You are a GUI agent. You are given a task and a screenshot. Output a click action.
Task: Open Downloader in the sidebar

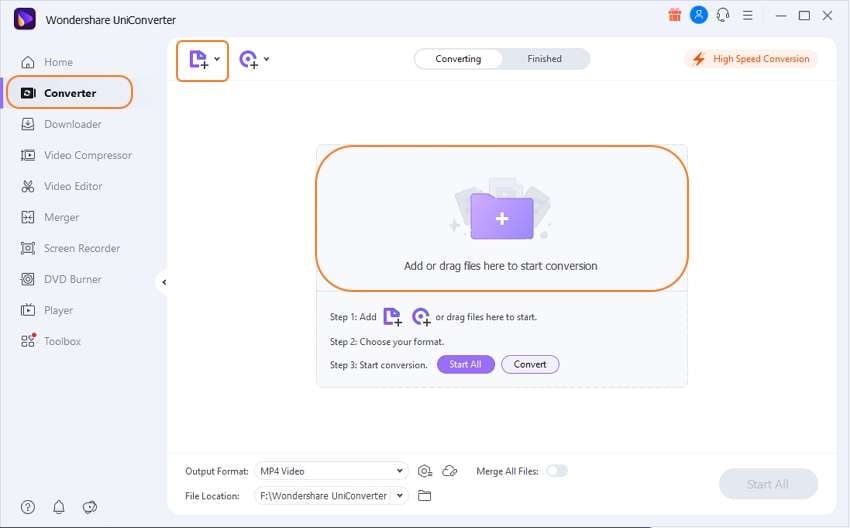(x=73, y=124)
